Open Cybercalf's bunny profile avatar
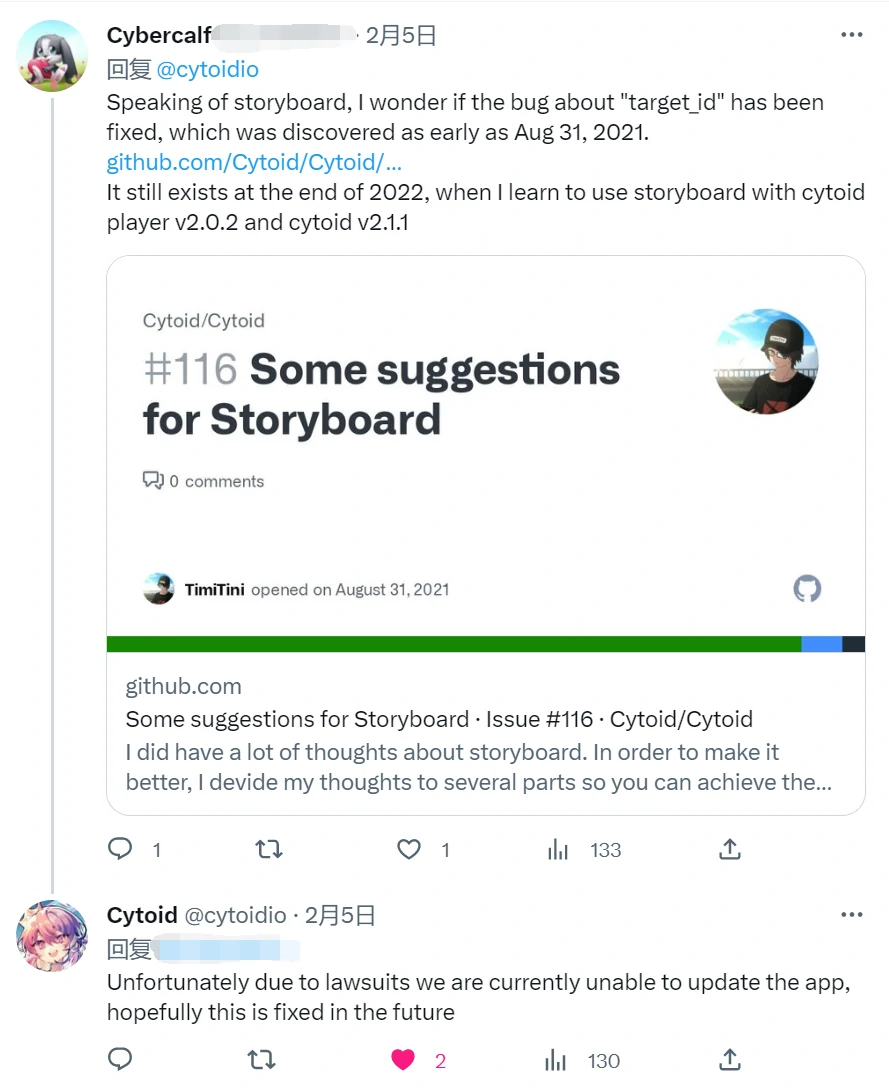 click(x=53, y=56)
